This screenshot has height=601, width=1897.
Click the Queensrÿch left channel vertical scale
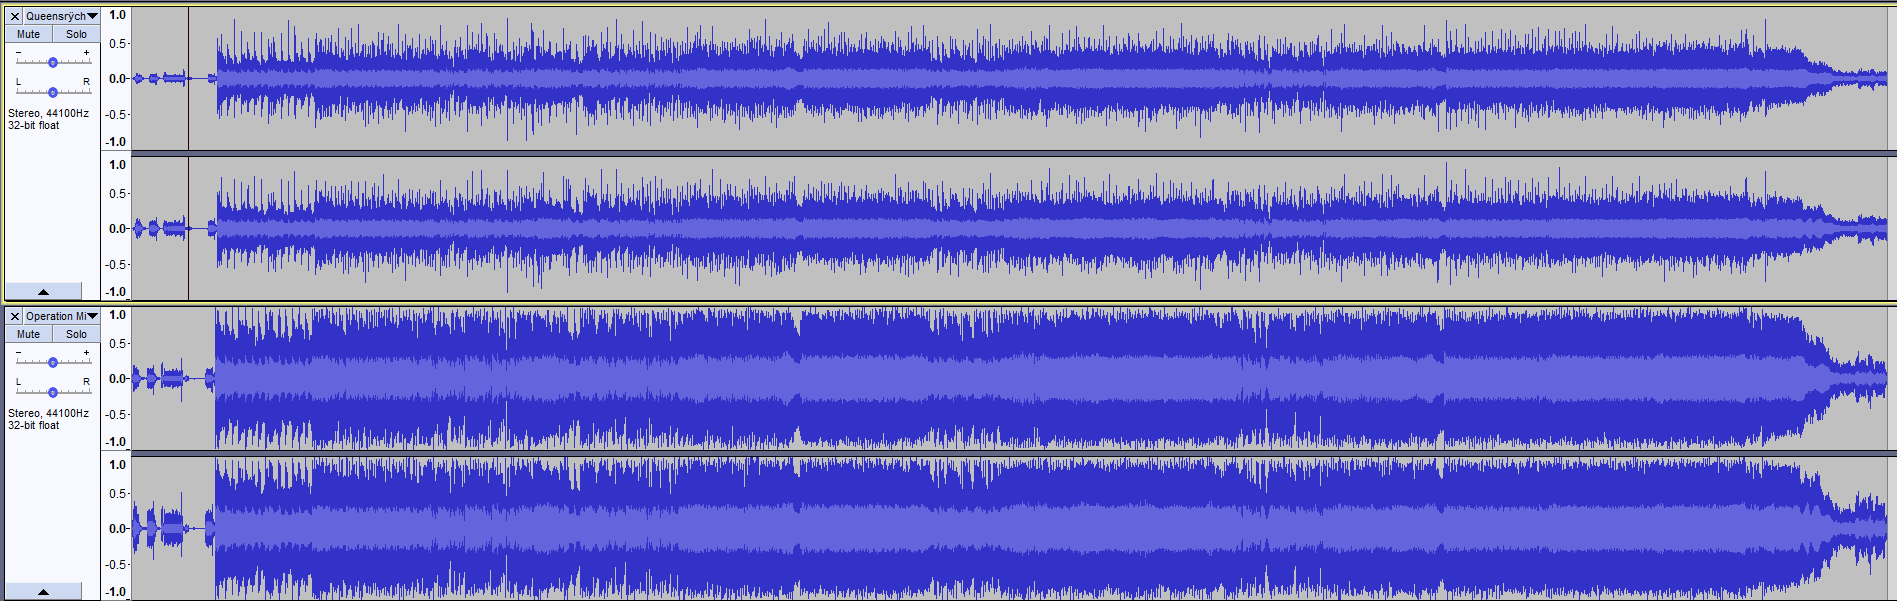[116, 78]
